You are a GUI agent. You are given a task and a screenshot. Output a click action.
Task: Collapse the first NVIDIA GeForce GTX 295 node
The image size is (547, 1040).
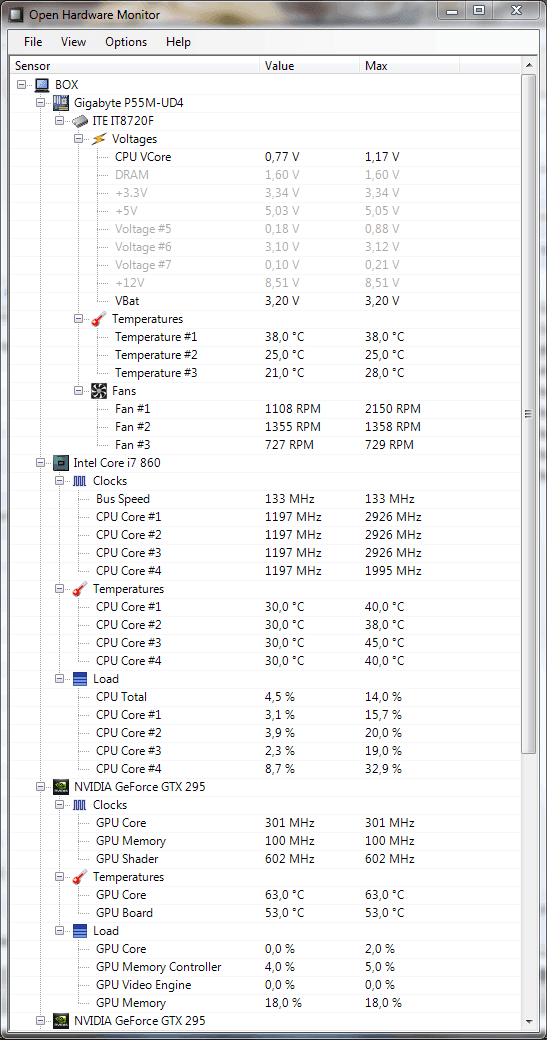pyautogui.click(x=40, y=787)
